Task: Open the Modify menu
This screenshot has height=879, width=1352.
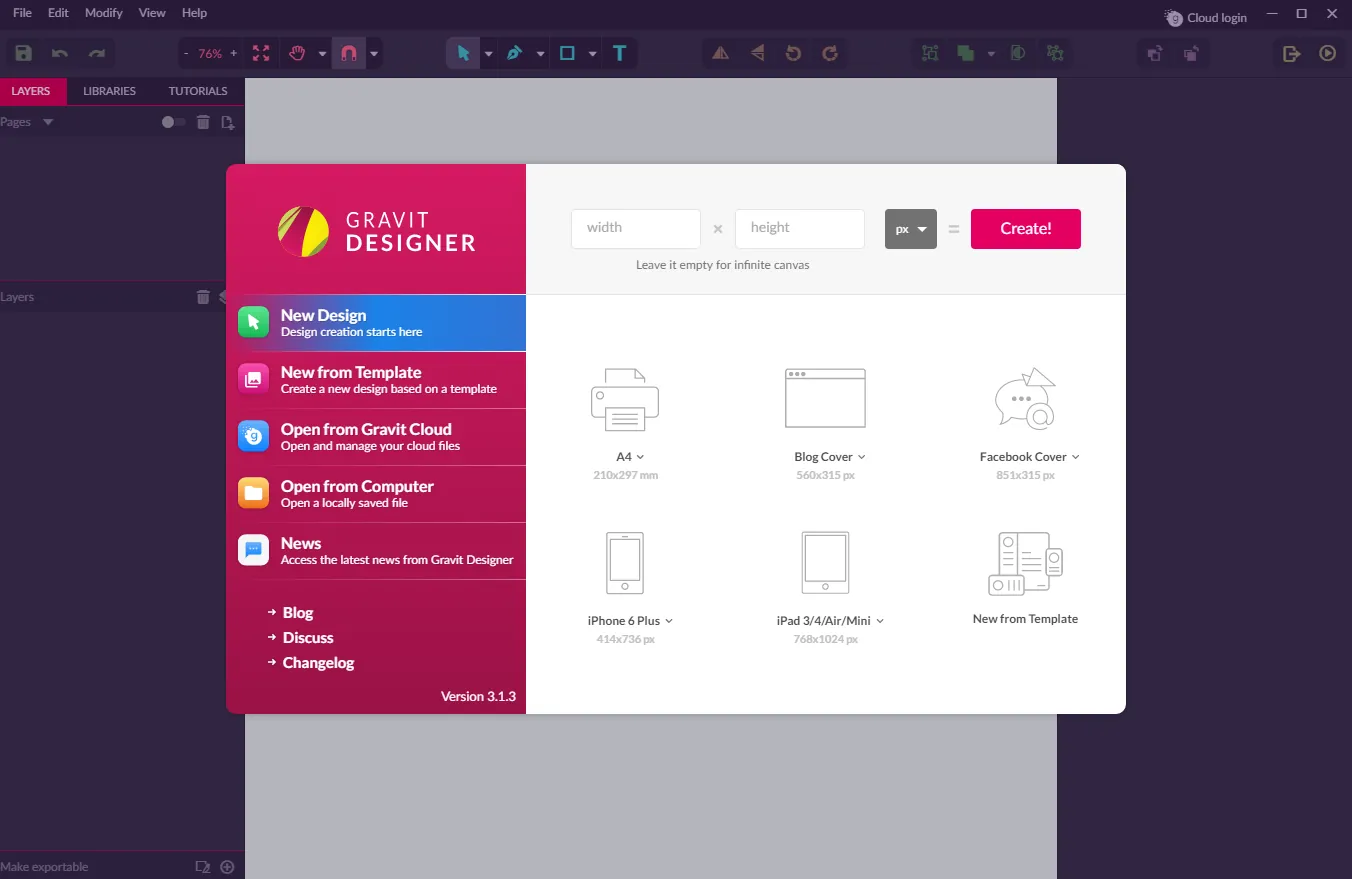Action: pos(104,13)
